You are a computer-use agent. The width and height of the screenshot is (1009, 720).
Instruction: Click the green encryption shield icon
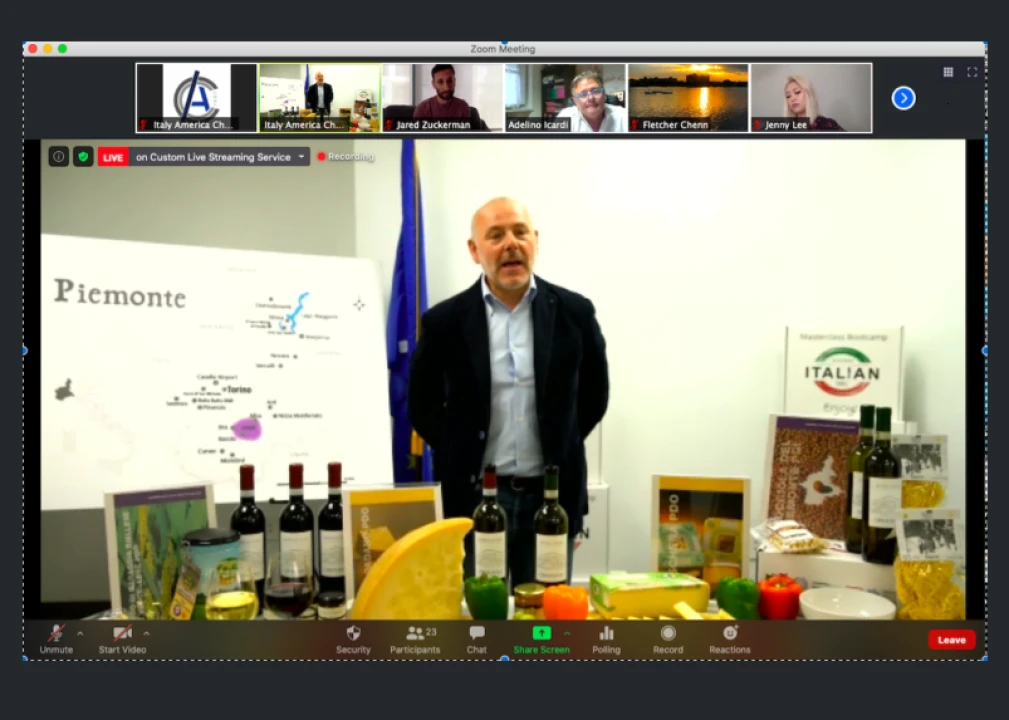point(83,157)
